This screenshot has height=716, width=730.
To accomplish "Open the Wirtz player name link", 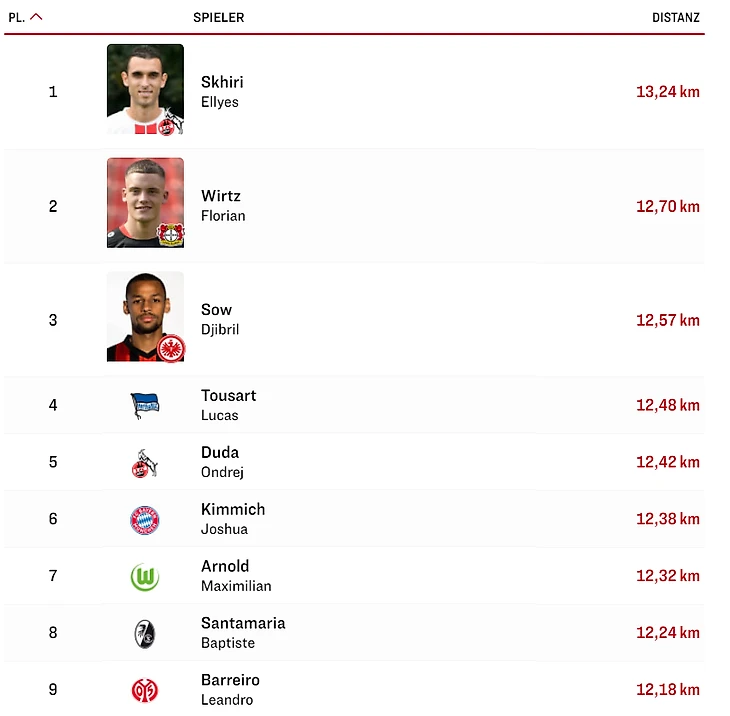I will coord(221,196).
